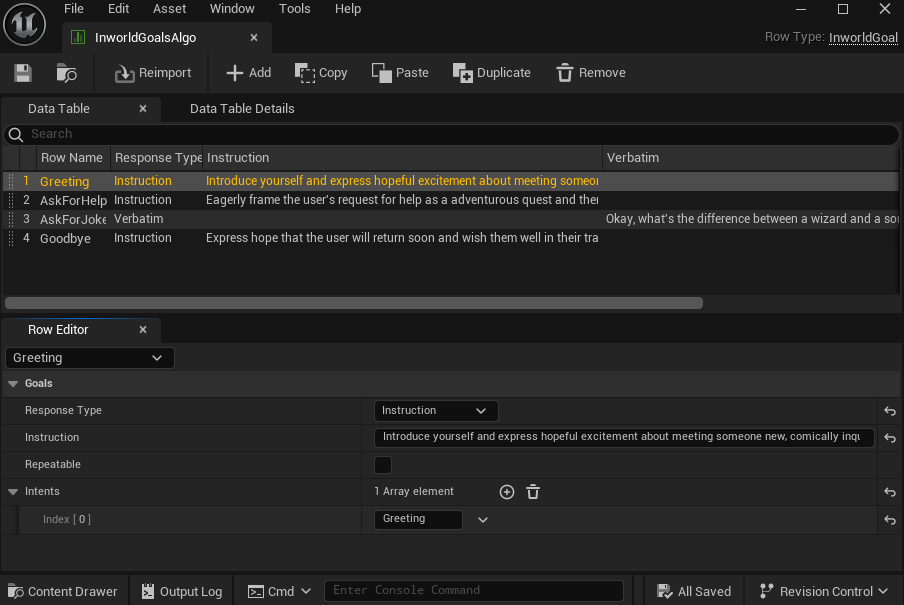Click the horizontal scrollbar in data table
Screen dimensions: 904x605
pyautogui.click(x=354, y=303)
